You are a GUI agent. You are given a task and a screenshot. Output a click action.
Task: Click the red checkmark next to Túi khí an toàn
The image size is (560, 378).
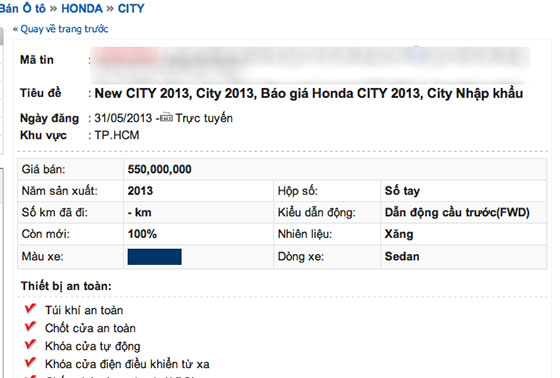point(30,309)
